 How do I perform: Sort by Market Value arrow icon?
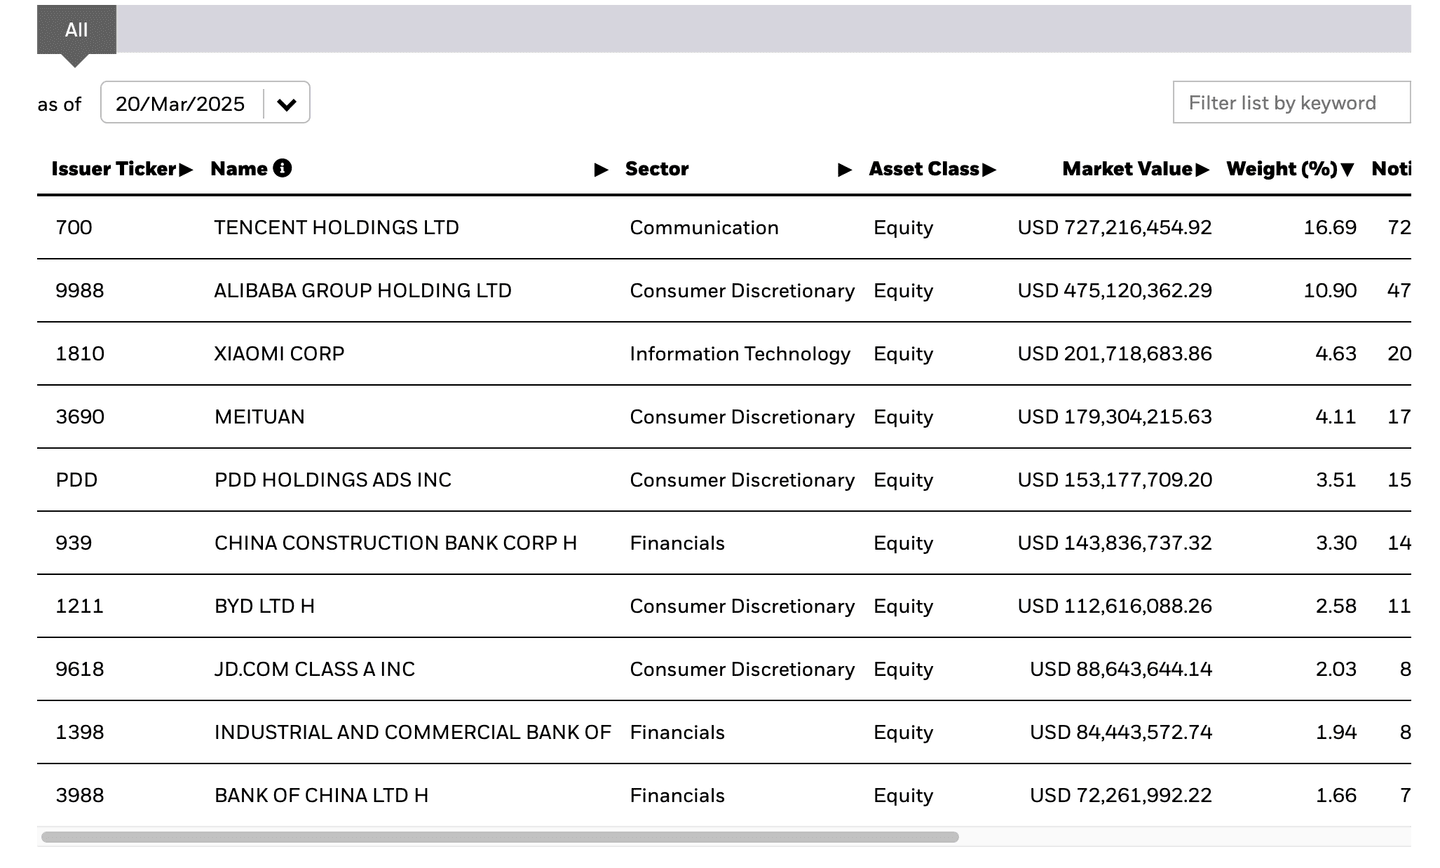pos(1203,170)
